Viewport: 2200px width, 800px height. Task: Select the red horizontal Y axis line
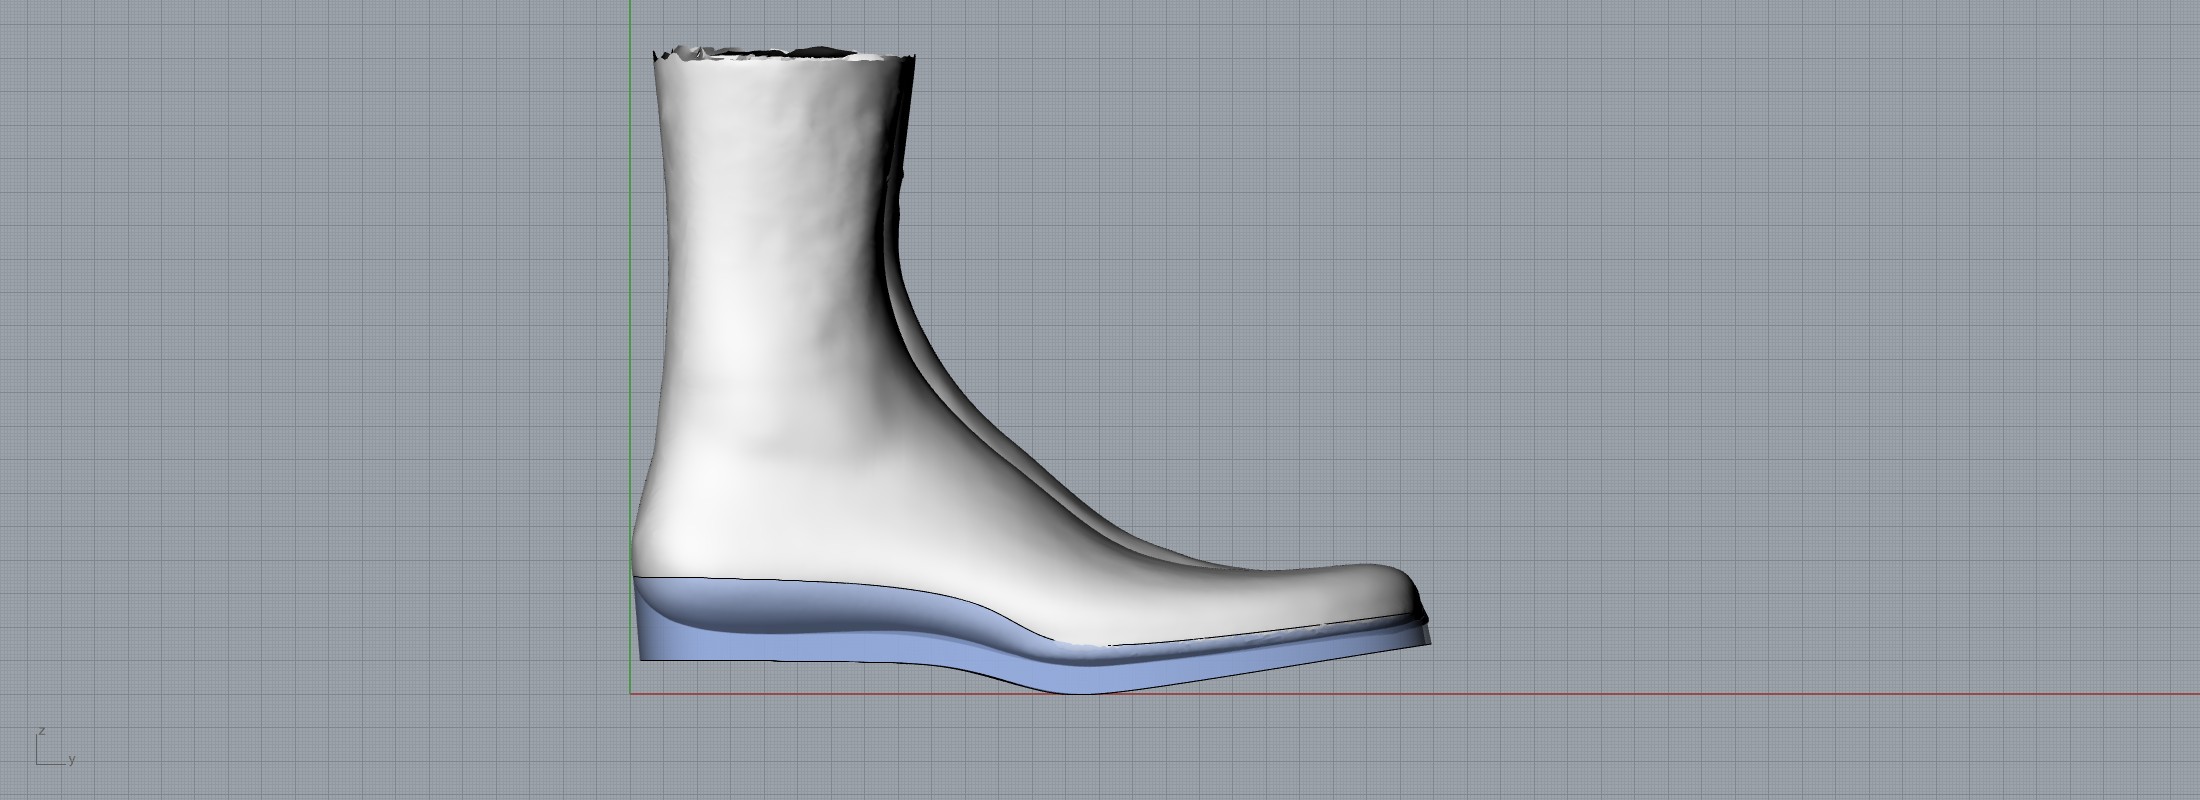pyautogui.click(x=1700, y=694)
